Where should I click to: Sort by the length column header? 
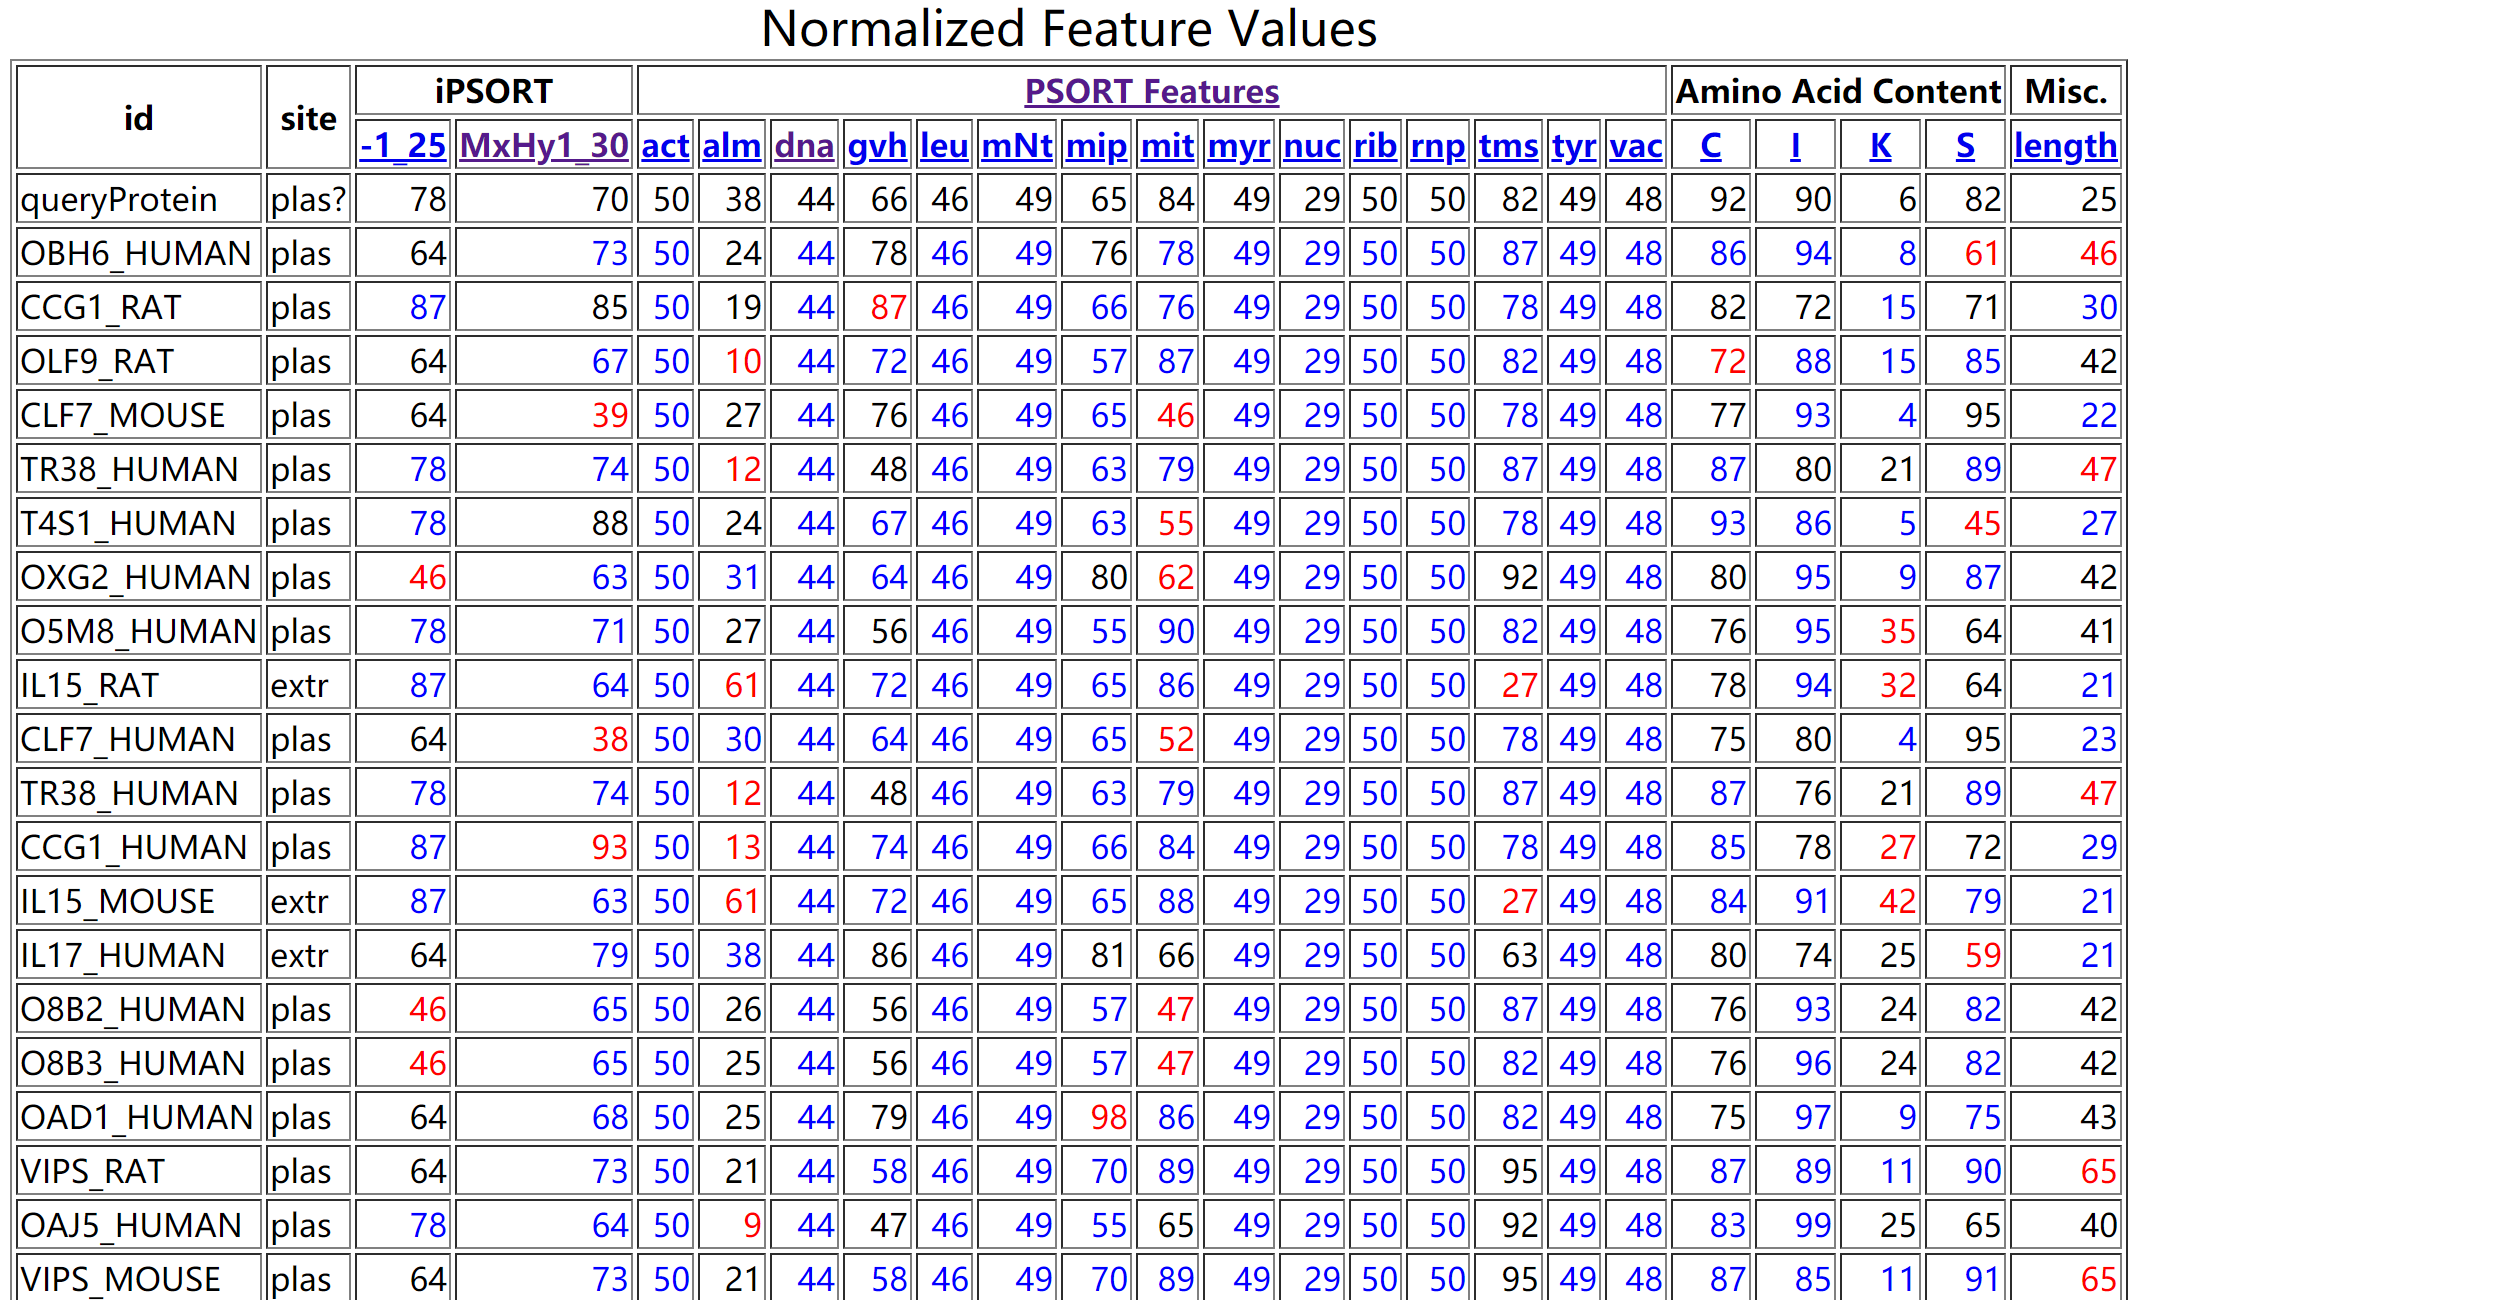(2064, 145)
